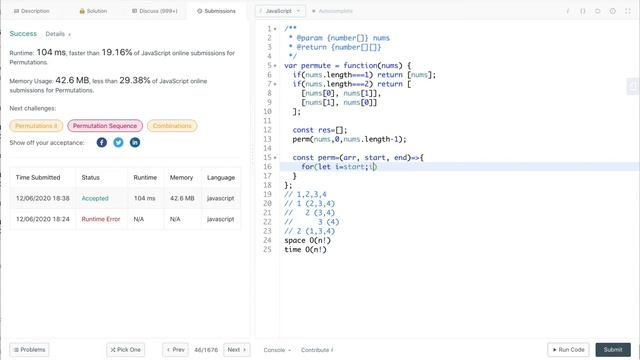The height and width of the screenshot is (360, 640).
Task: Click the '46/1676' problem counter
Action: (x=206, y=350)
